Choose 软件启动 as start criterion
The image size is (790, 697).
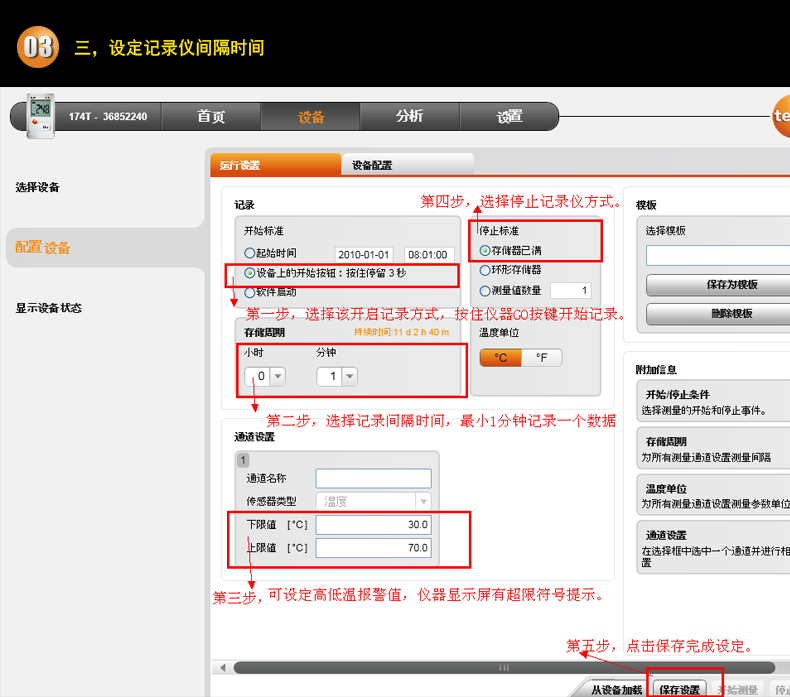(x=250, y=292)
